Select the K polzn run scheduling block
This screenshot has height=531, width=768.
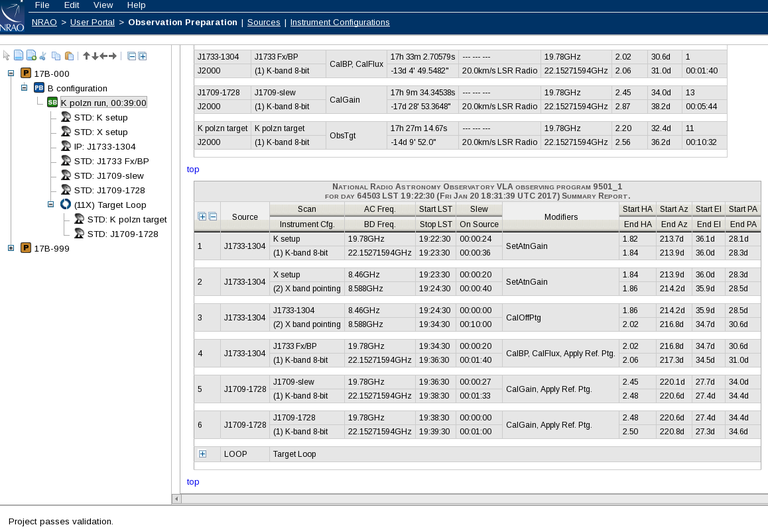coord(103,102)
